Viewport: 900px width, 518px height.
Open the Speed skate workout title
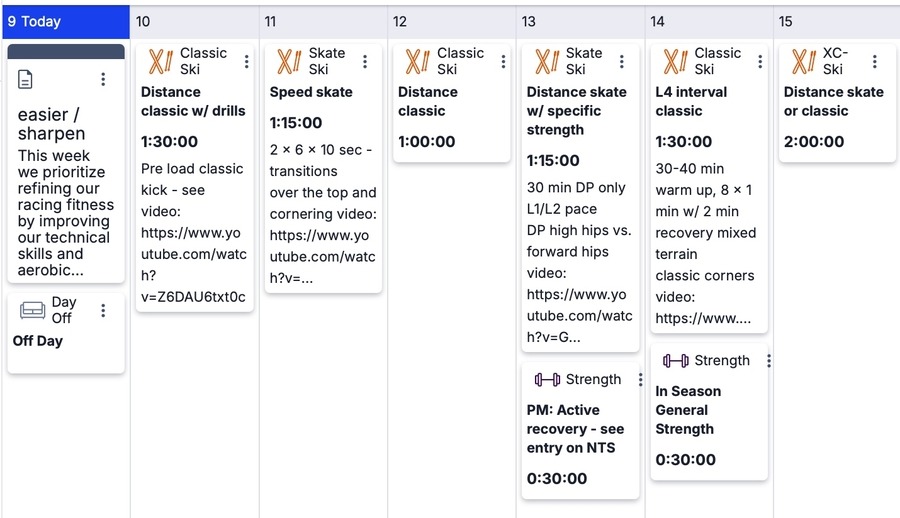coord(311,92)
